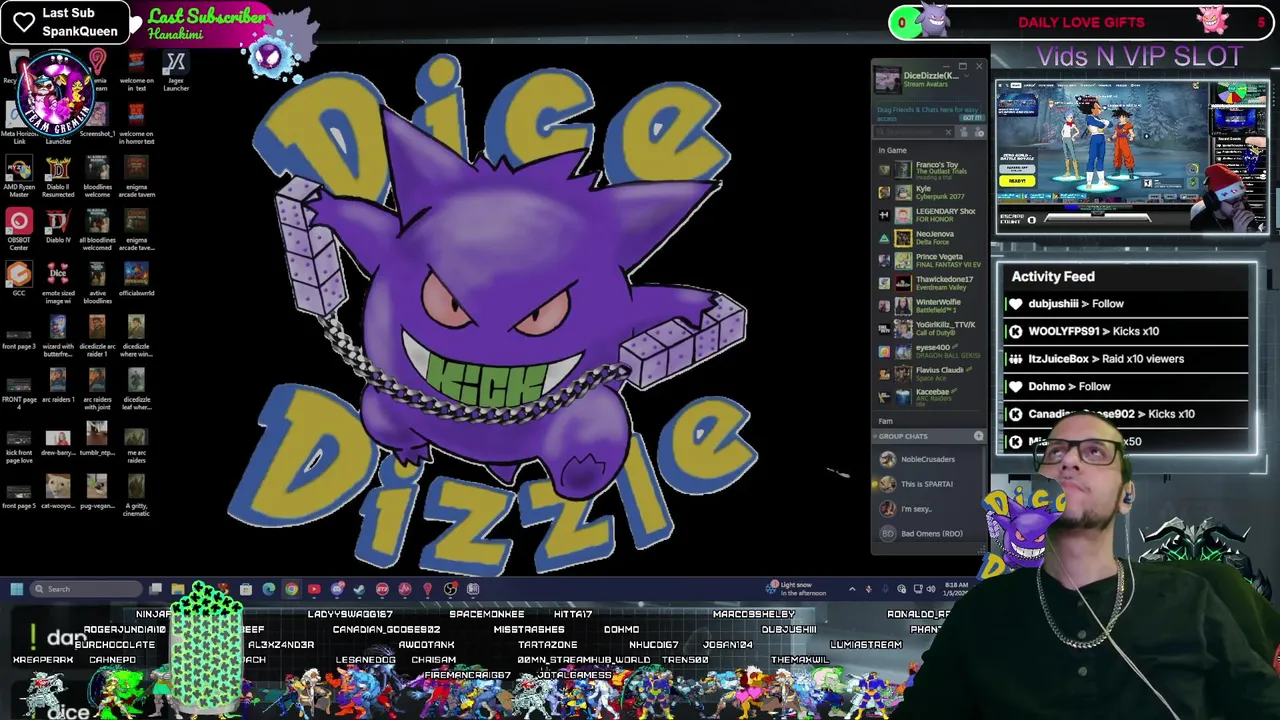Screen dimensions: 1280x720
Task: Select the 'cat-wooyo...' desktop file
Action: pyautogui.click(x=58, y=492)
